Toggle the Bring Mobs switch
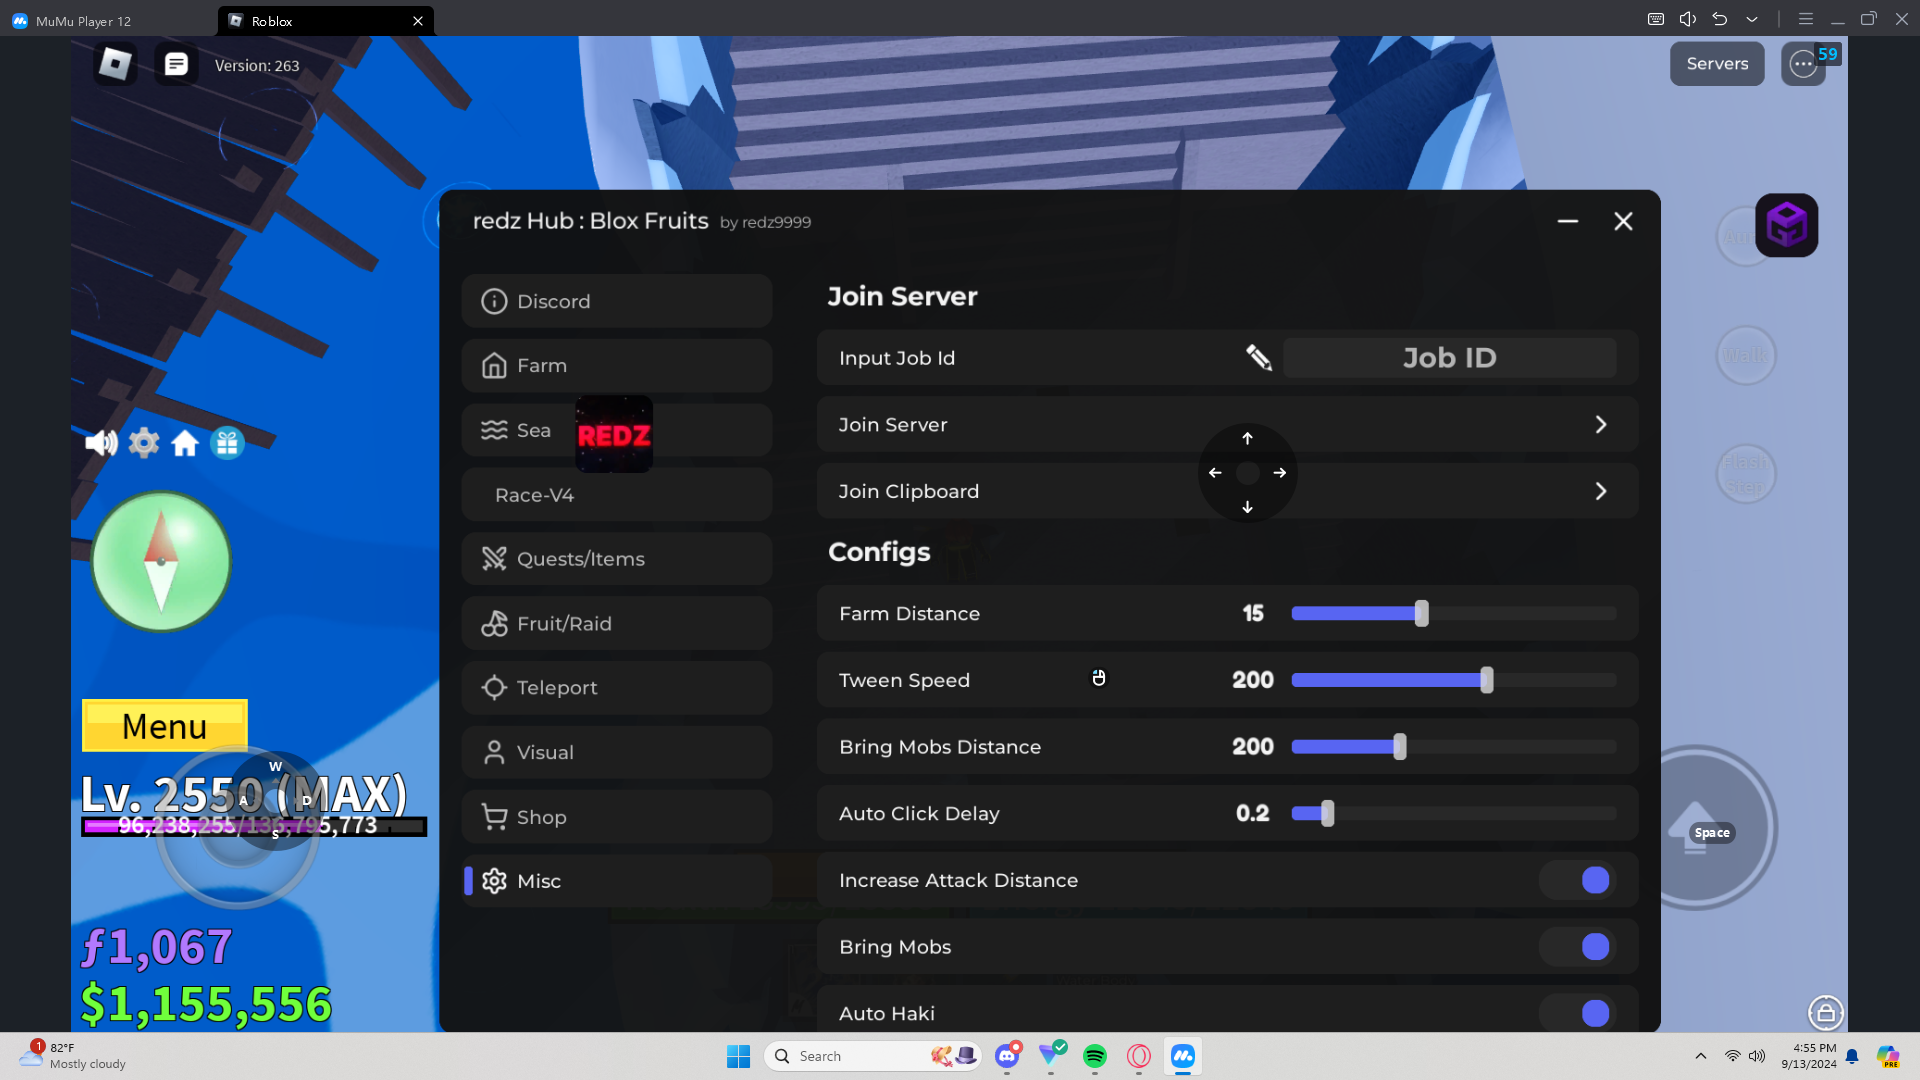 [x=1578, y=947]
